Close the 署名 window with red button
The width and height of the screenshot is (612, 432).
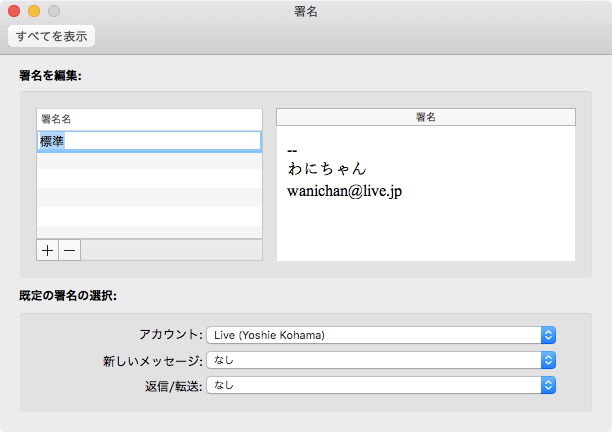14,11
